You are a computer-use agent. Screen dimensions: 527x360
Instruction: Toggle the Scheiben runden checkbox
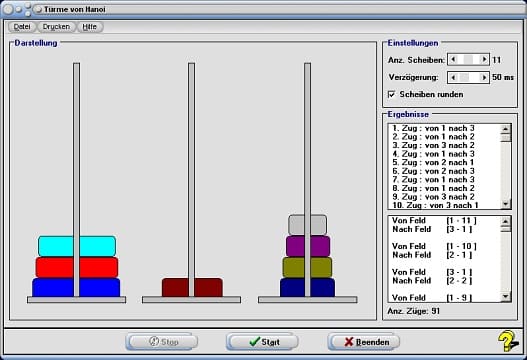coord(392,94)
